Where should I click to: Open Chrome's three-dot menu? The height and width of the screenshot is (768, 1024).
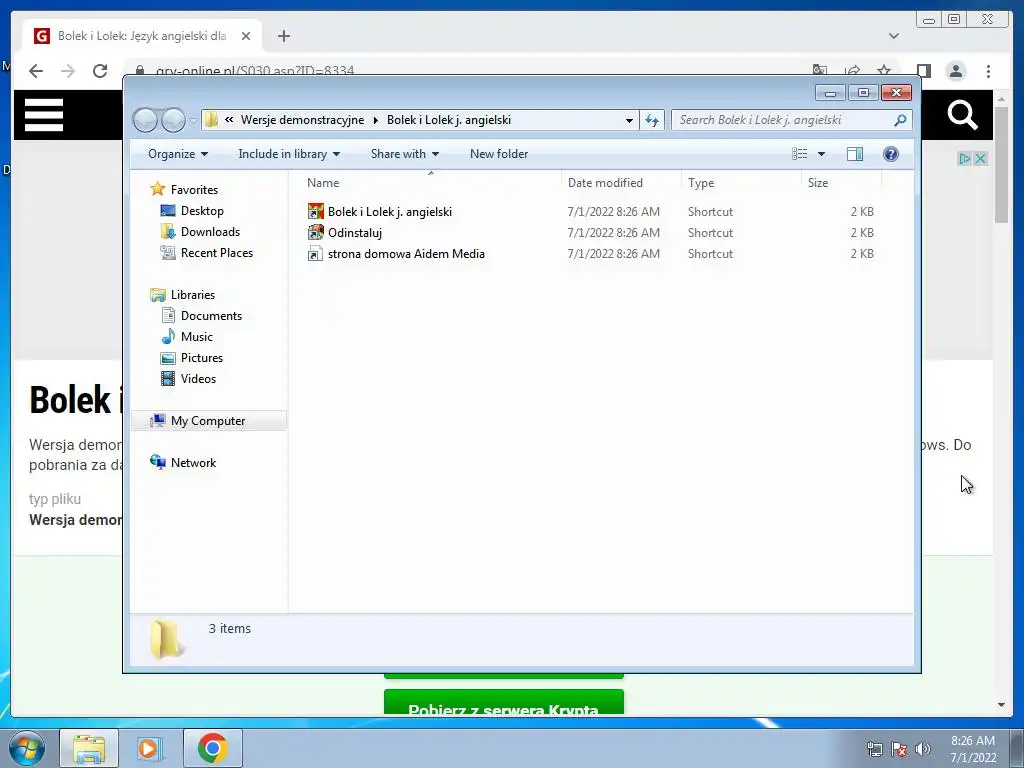(x=988, y=71)
